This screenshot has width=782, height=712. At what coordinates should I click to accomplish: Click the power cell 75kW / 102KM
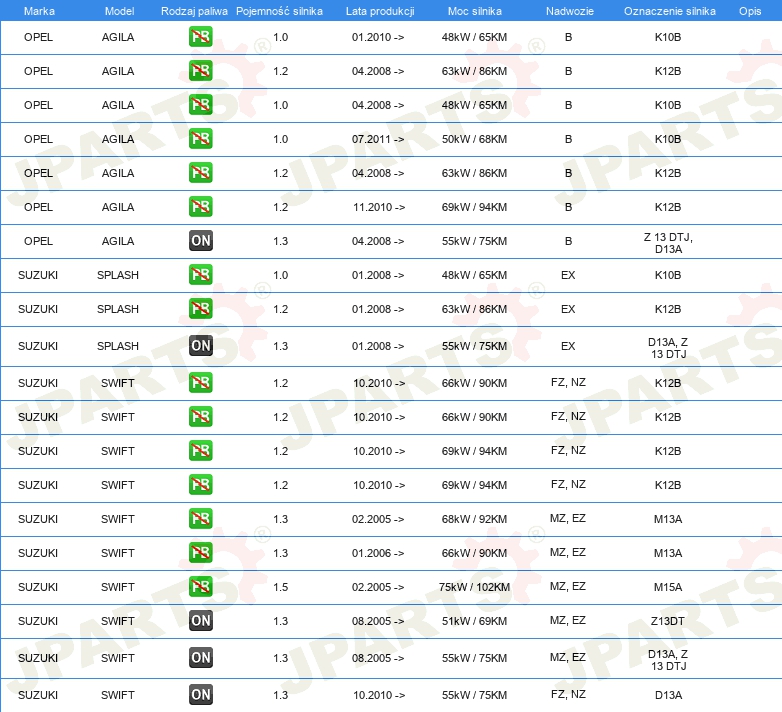click(x=474, y=587)
